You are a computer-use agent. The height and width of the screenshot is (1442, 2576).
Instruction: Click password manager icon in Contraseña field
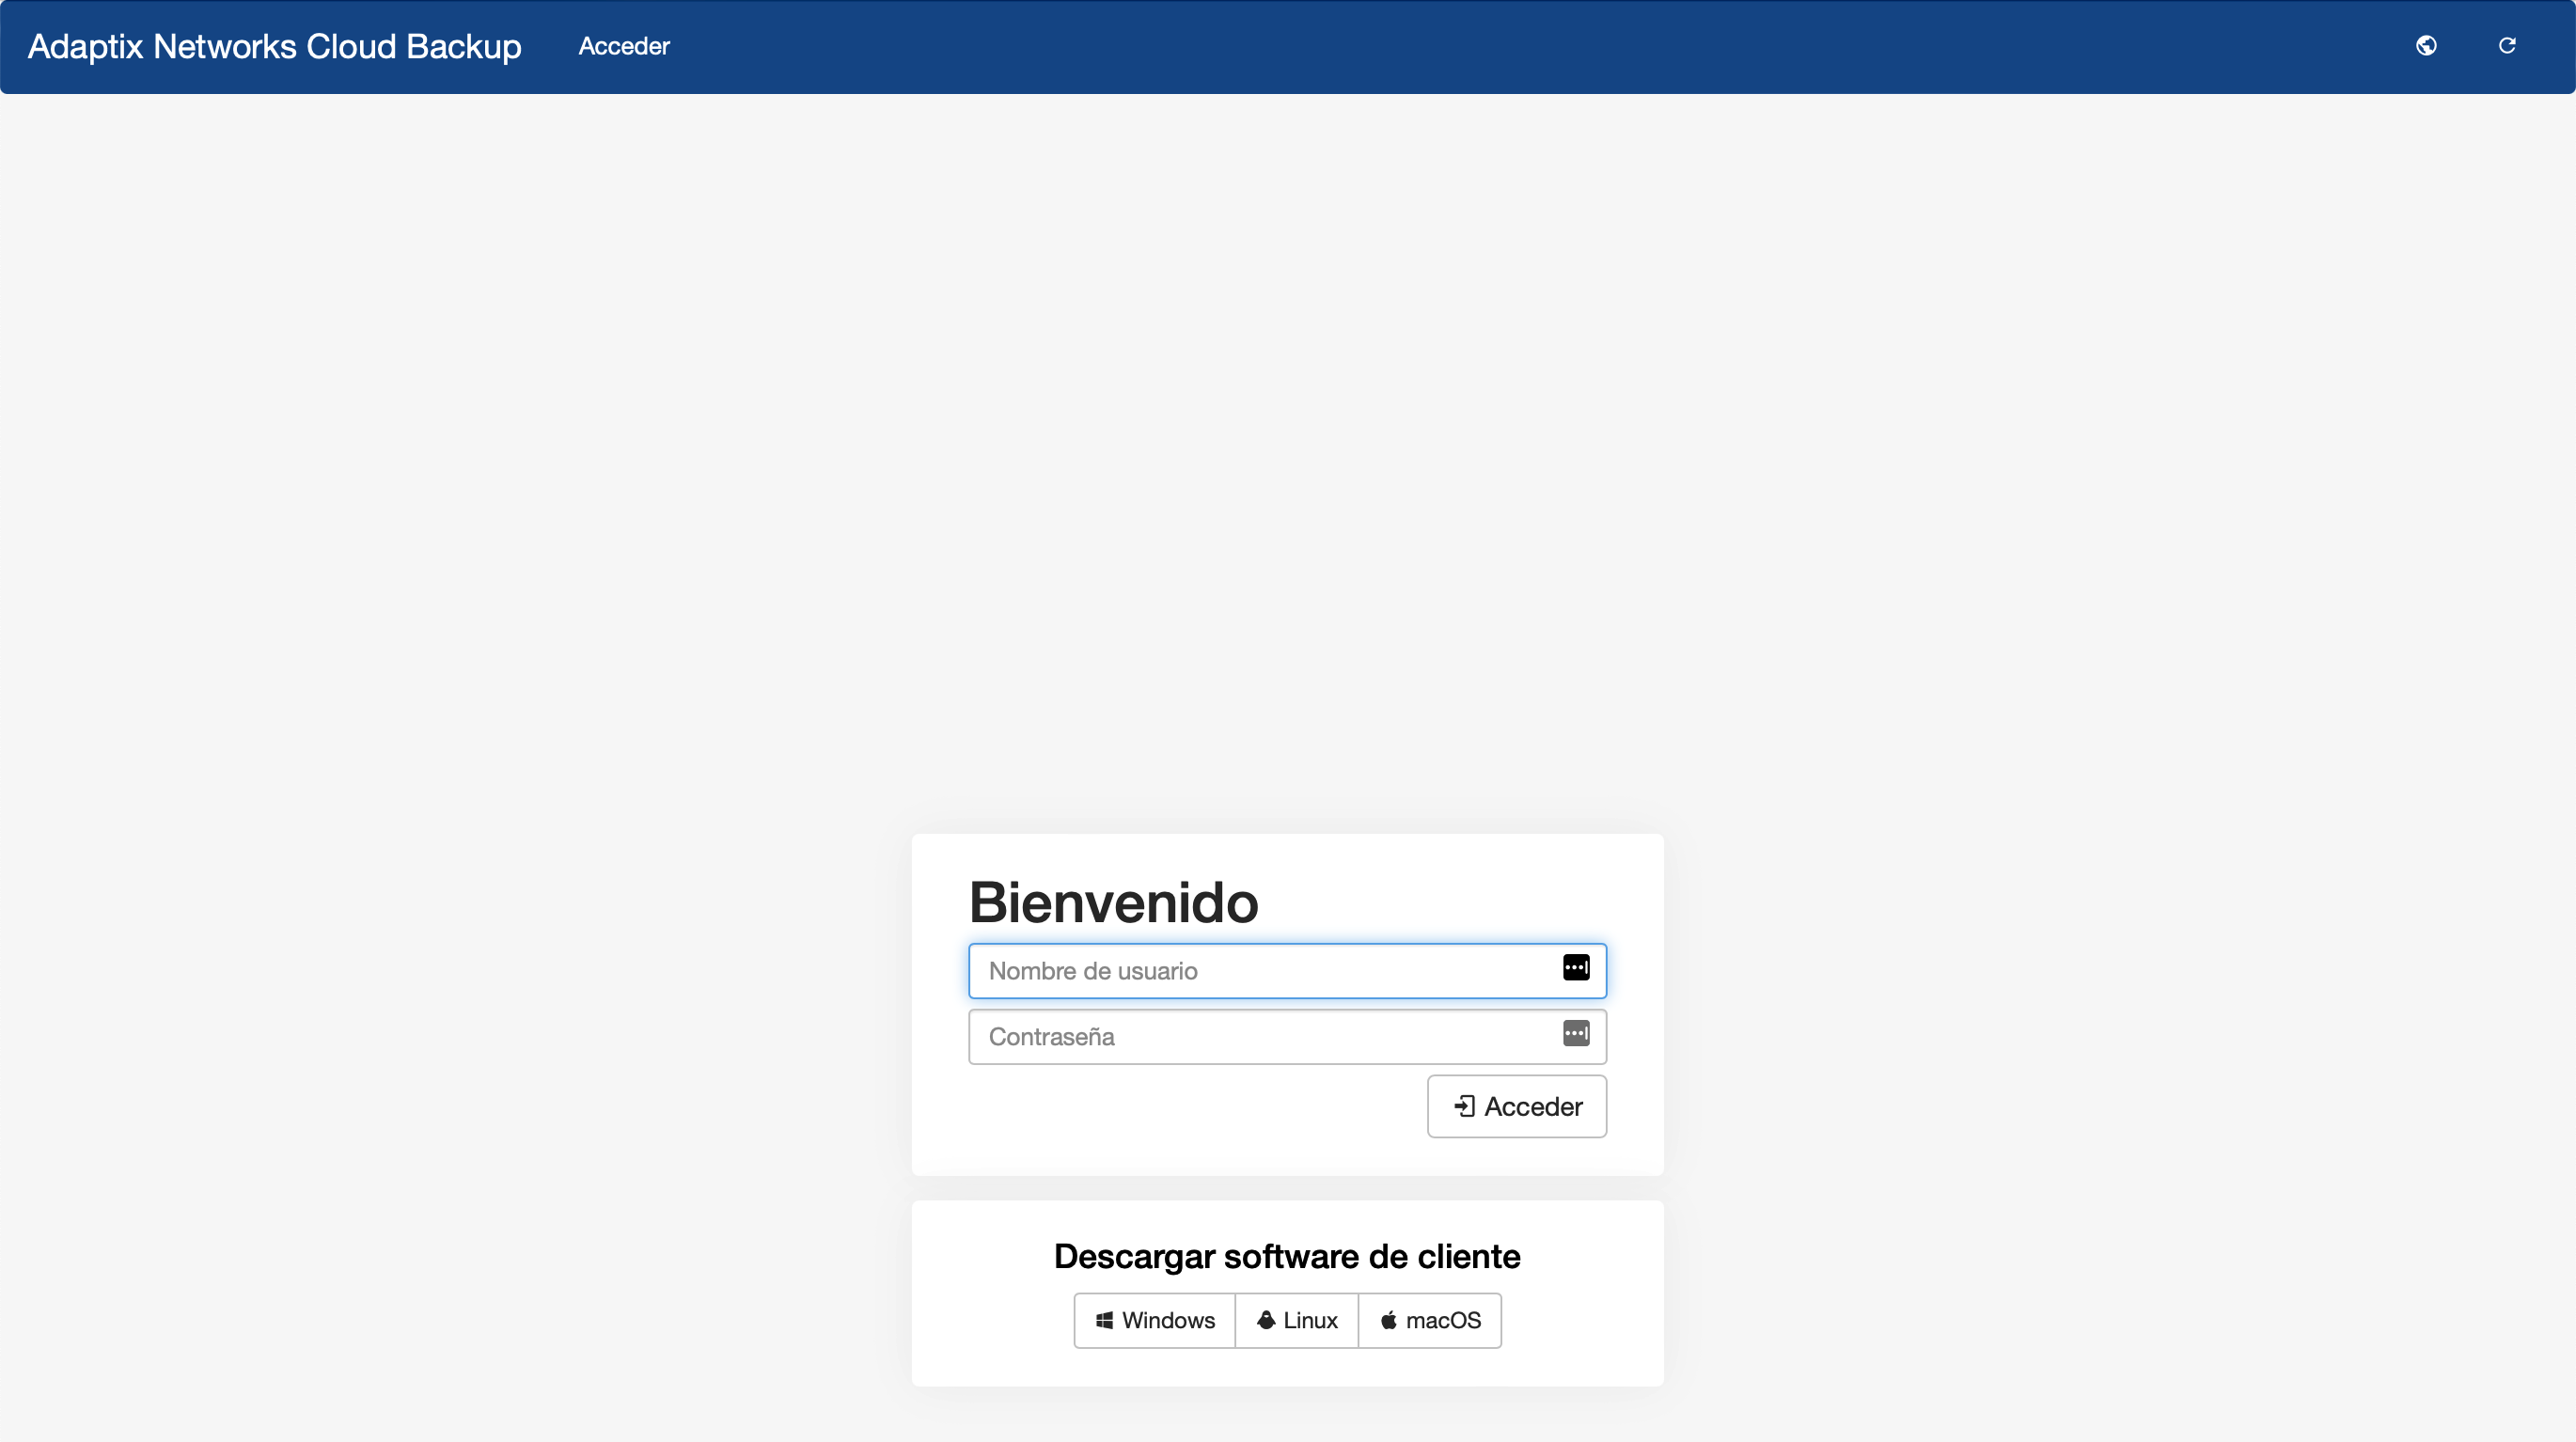1576,1034
